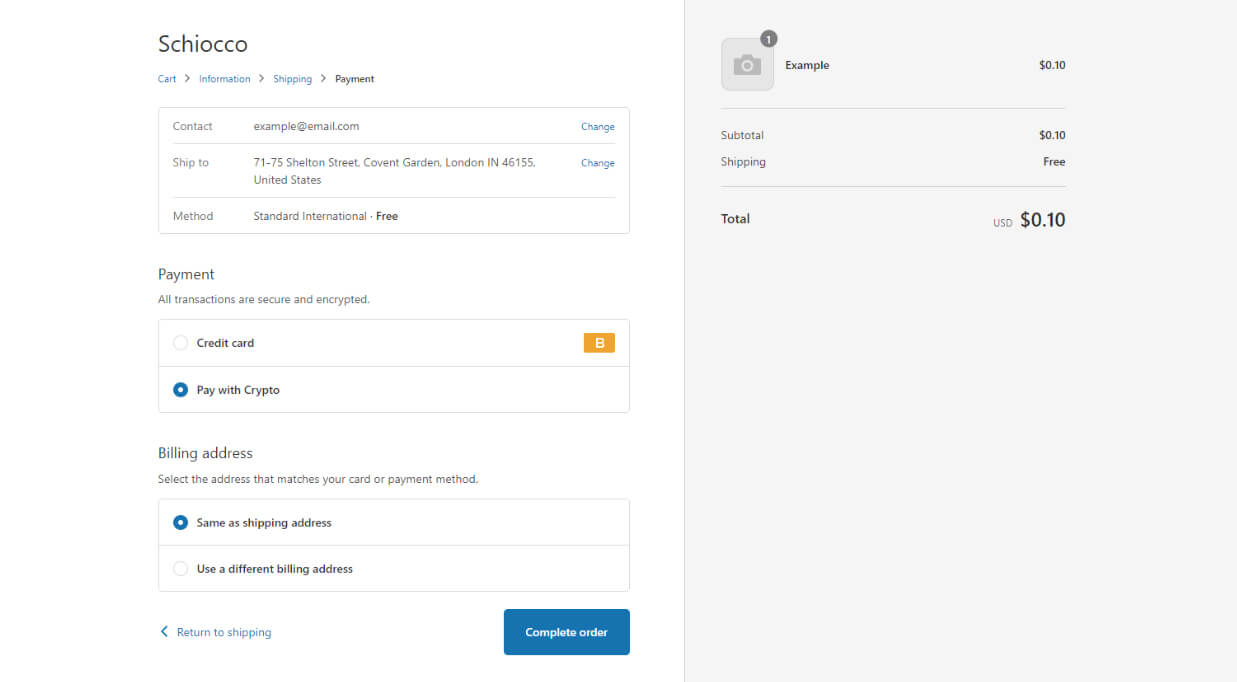Change the Ship to address
Image resolution: width=1237 pixels, height=682 pixels.
coord(597,163)
